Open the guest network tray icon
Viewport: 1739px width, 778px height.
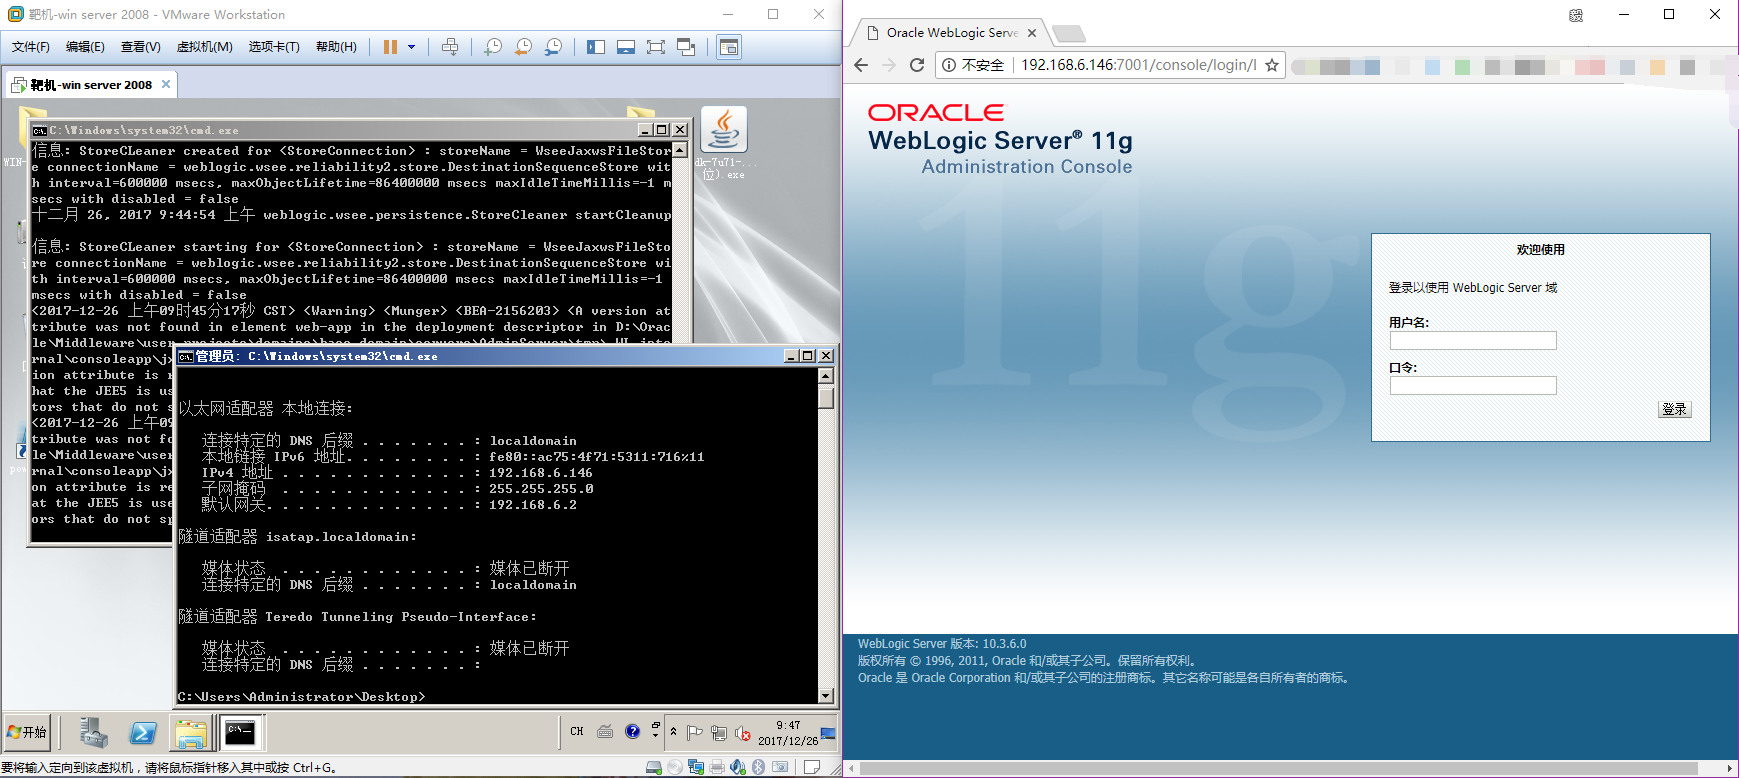[719, 733]
